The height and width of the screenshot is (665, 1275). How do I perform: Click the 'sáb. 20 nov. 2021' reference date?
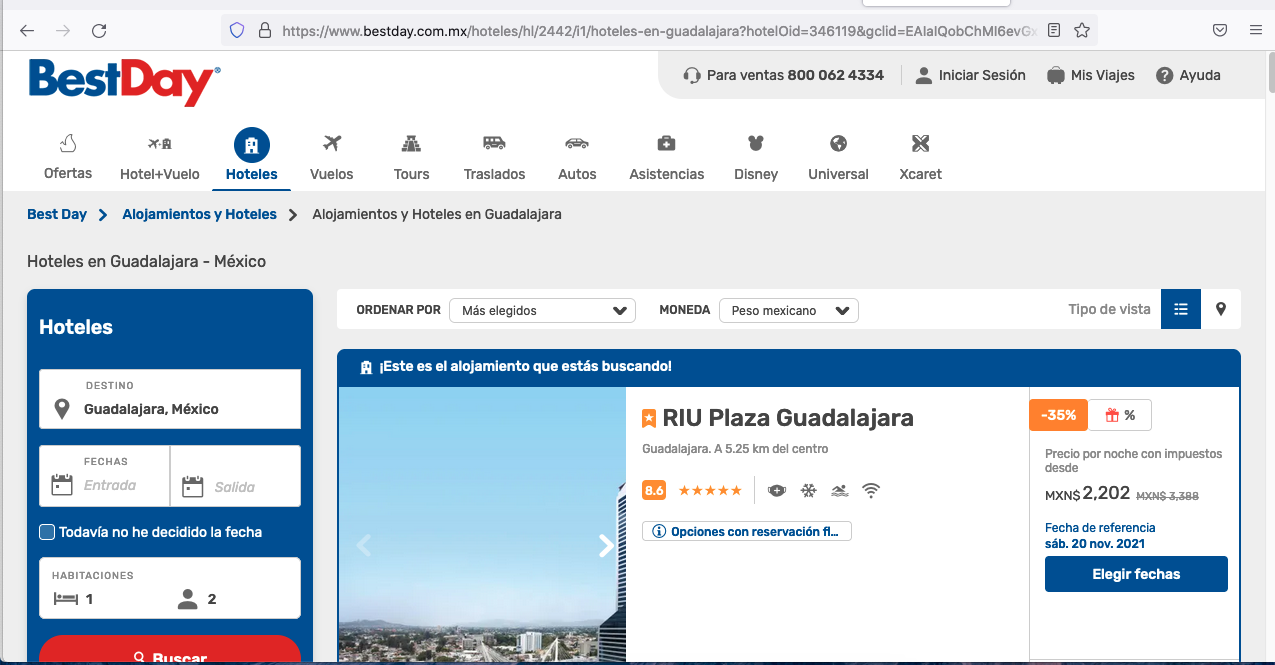1095,544
